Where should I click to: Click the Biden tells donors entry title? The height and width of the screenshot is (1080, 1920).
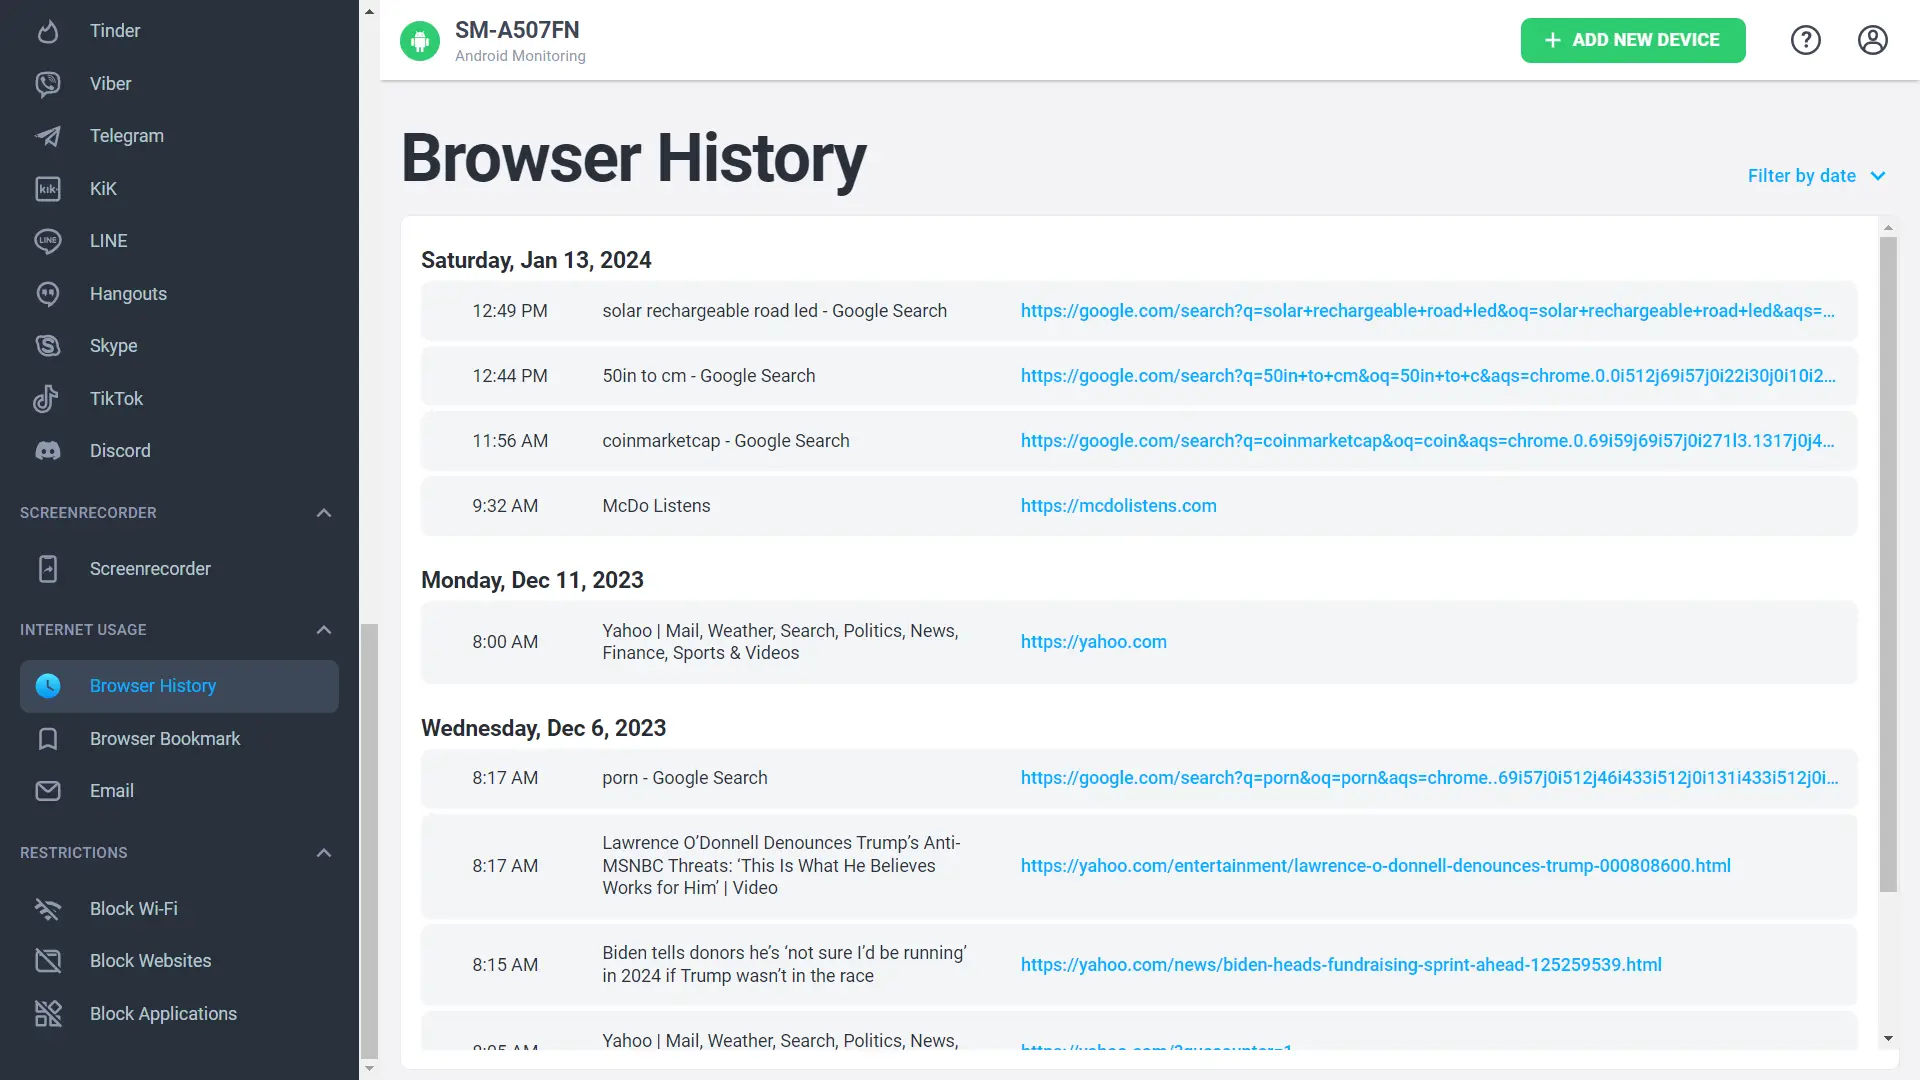pos(784,965)
